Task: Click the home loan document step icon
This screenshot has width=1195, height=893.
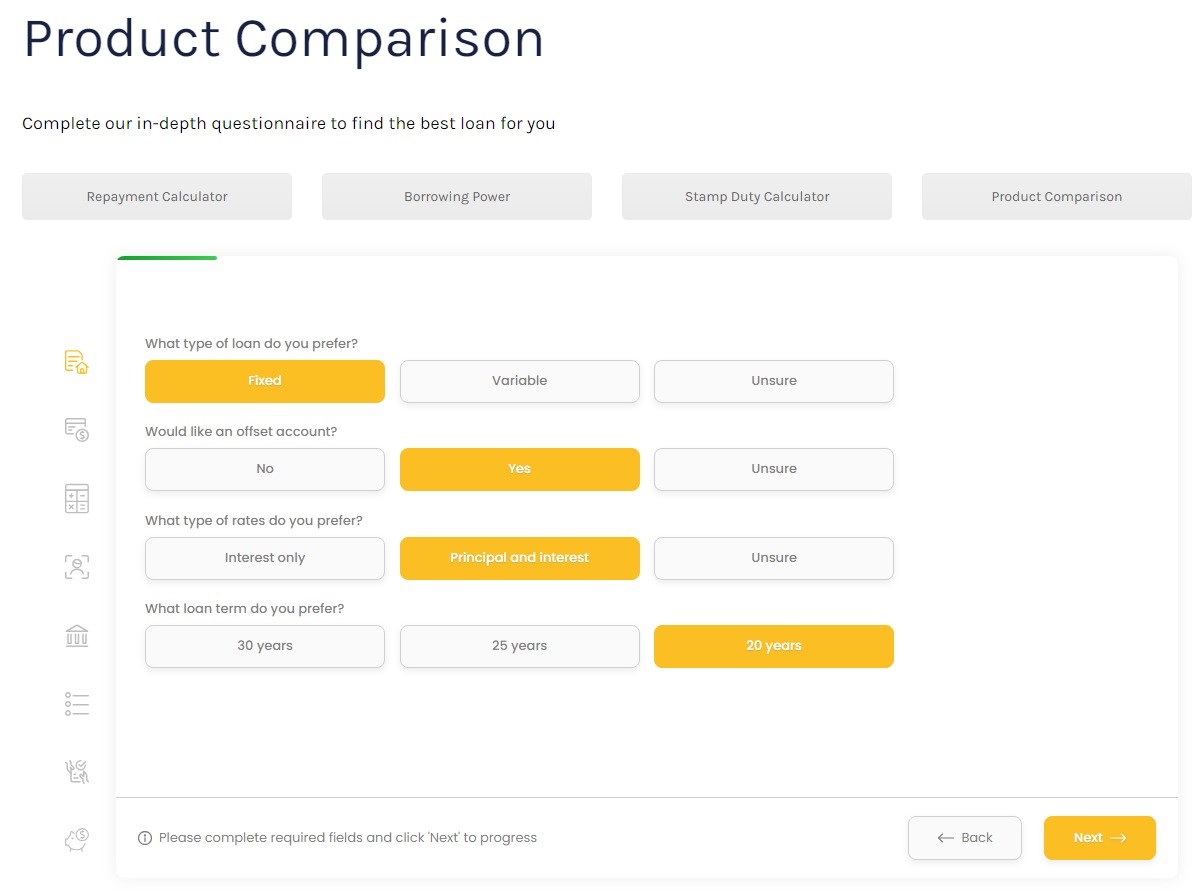Action: 77,362
